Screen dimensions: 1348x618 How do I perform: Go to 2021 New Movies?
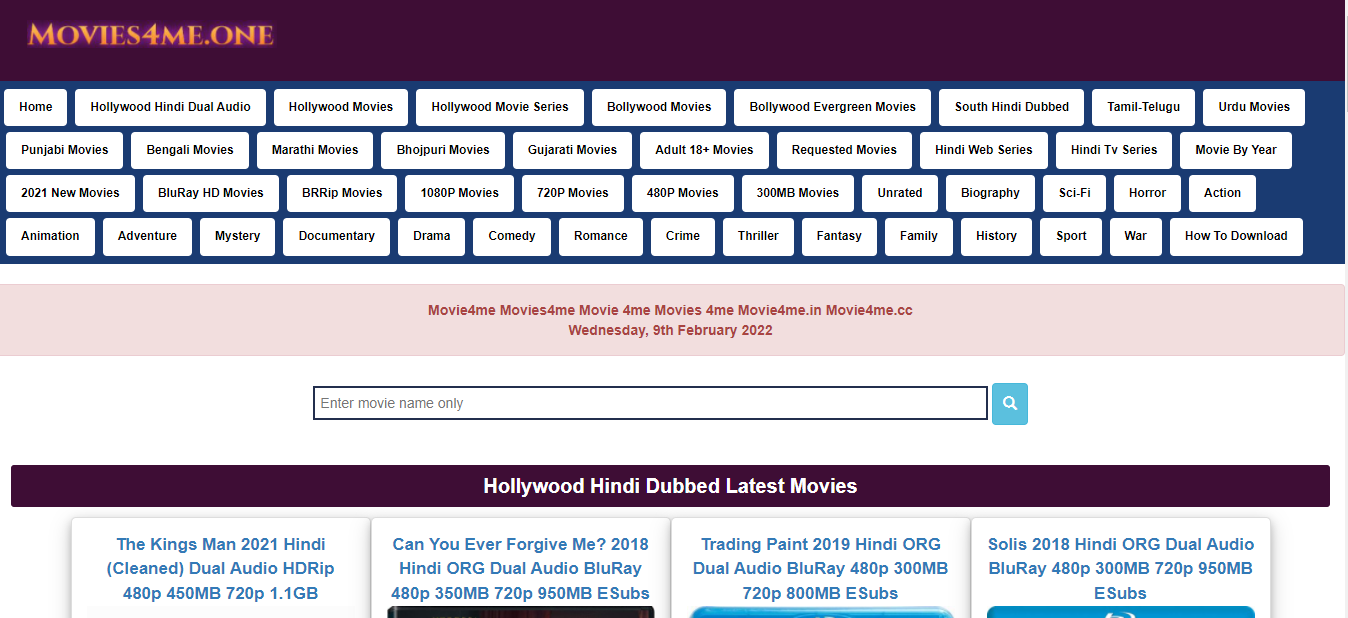(x=70, y=193)
